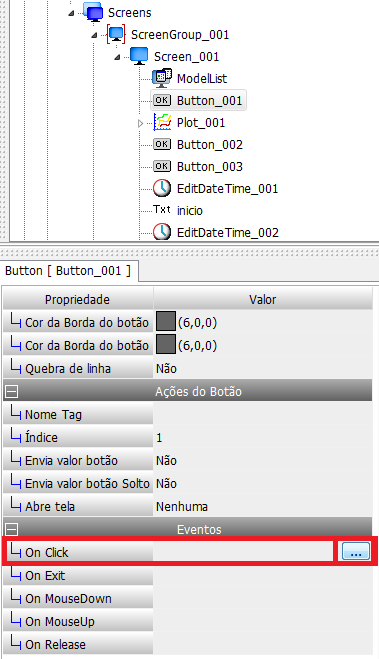Collapse the Eventos section
The height and width of the screenshot is (659, 379).
(x=11, y=529)
